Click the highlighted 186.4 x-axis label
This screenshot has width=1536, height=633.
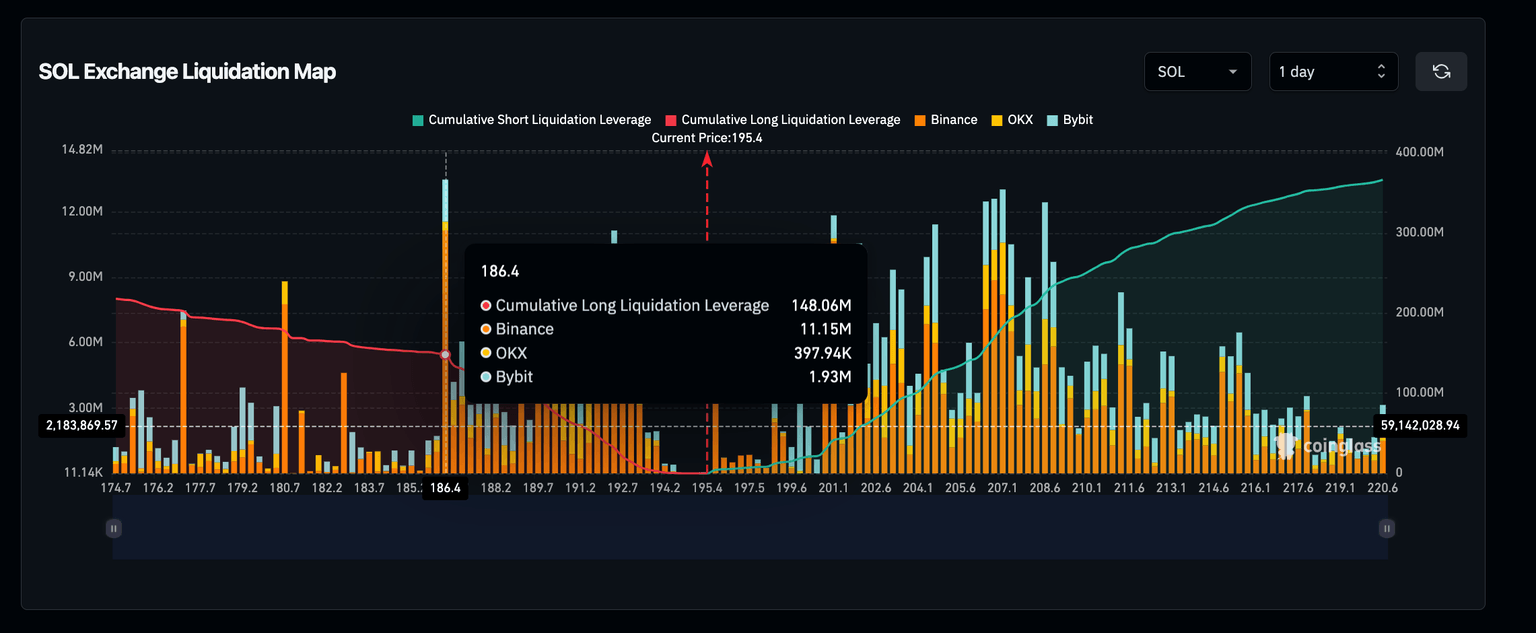tap(443, 489)
